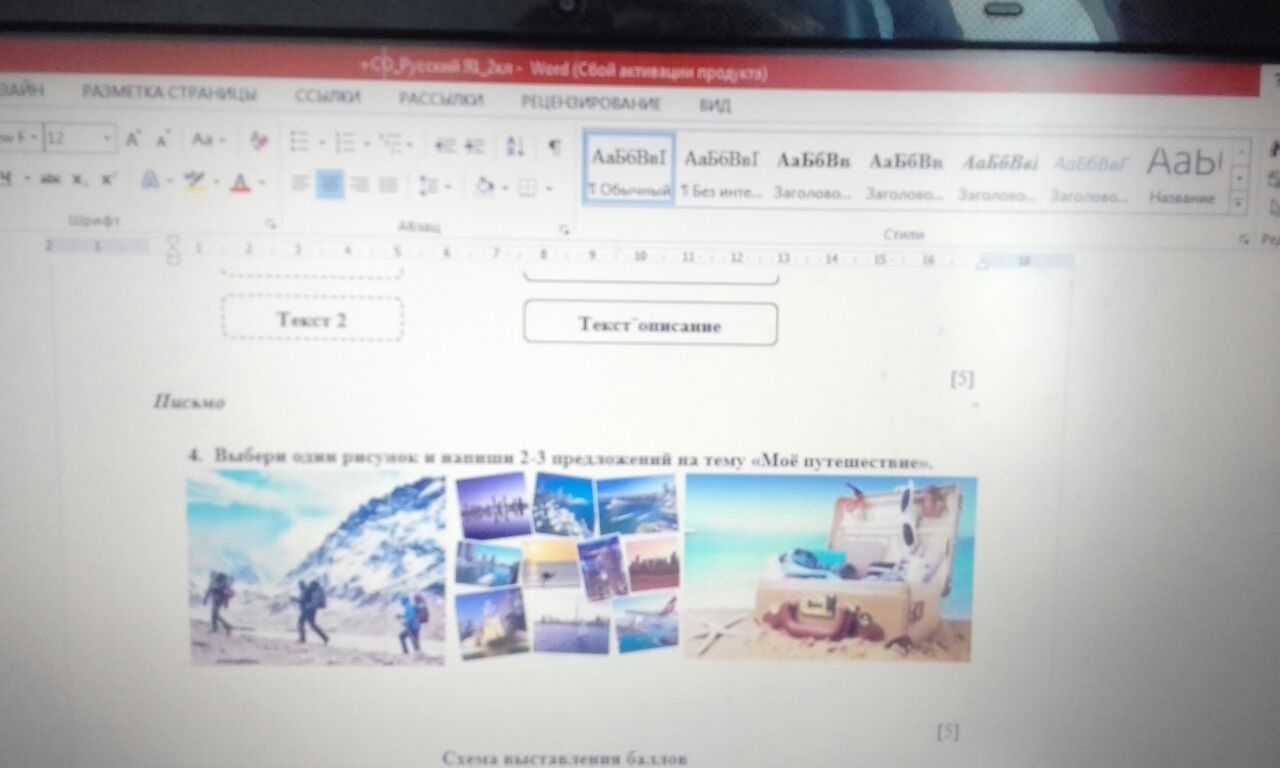The width and height of the screenshot is (1280, 768).
Task: Apply the Text Effects glowing A icon
Action: click(x=151, y=181)
